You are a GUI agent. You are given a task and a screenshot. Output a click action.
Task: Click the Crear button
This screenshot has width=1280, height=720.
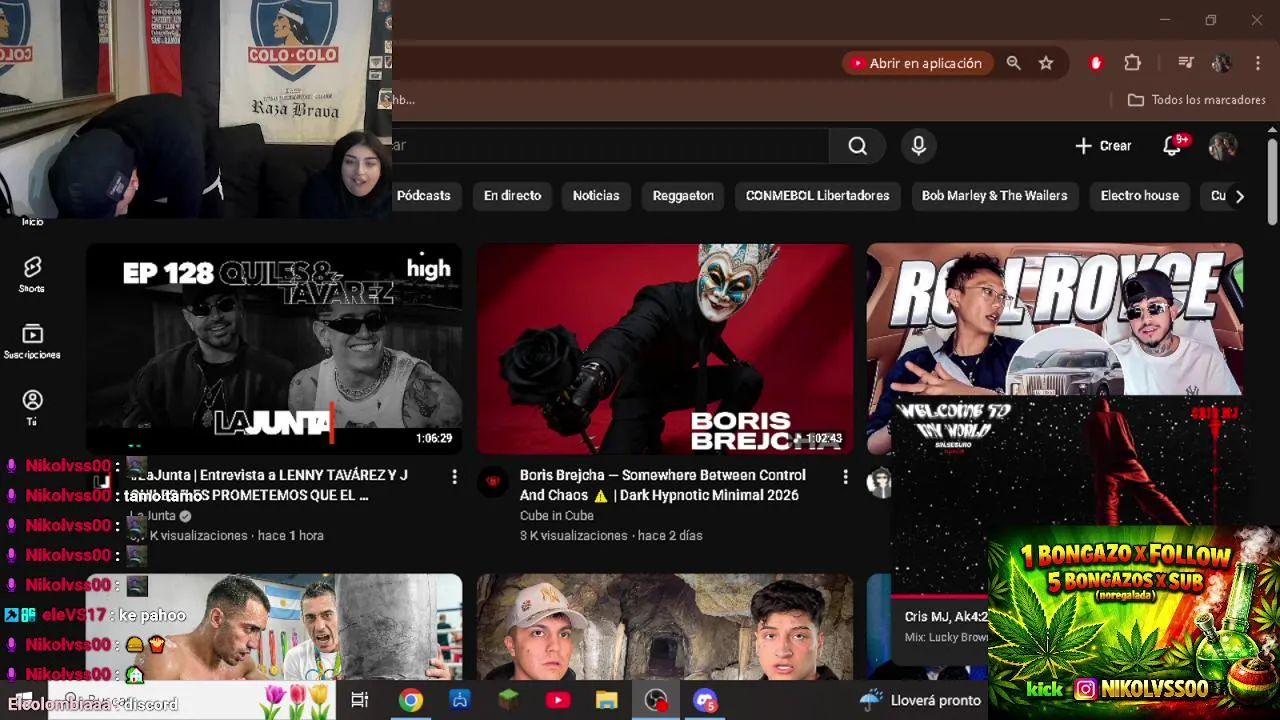pyautogui.click(x=1103, y=146)
